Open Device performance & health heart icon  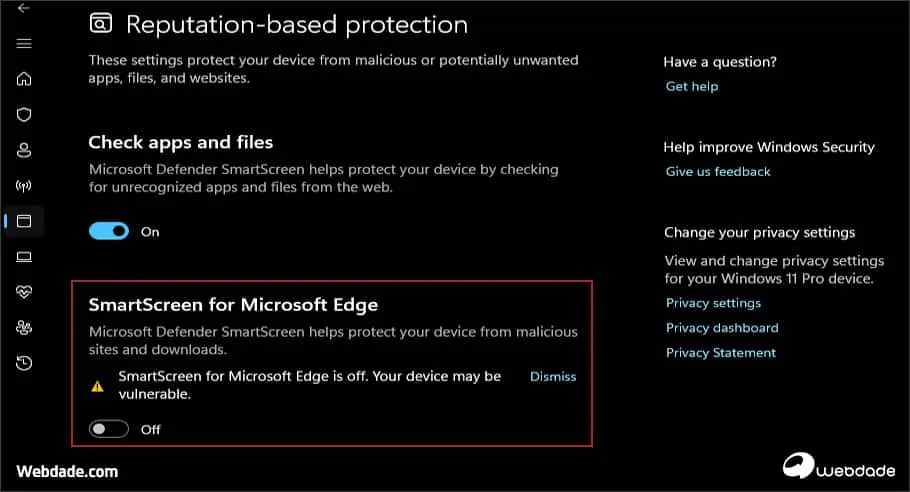pos(24,292)
